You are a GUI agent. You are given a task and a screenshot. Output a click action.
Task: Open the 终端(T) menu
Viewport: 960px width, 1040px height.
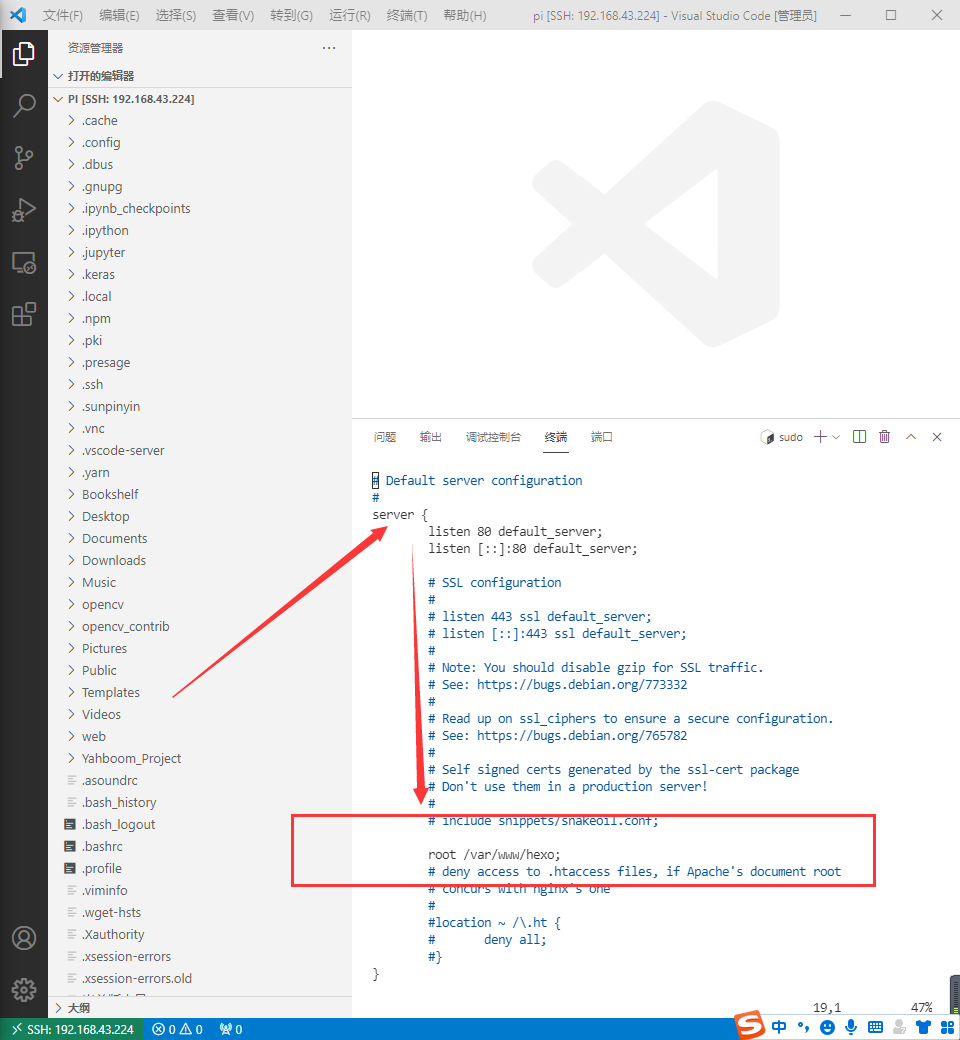click(x=407, y=15)
